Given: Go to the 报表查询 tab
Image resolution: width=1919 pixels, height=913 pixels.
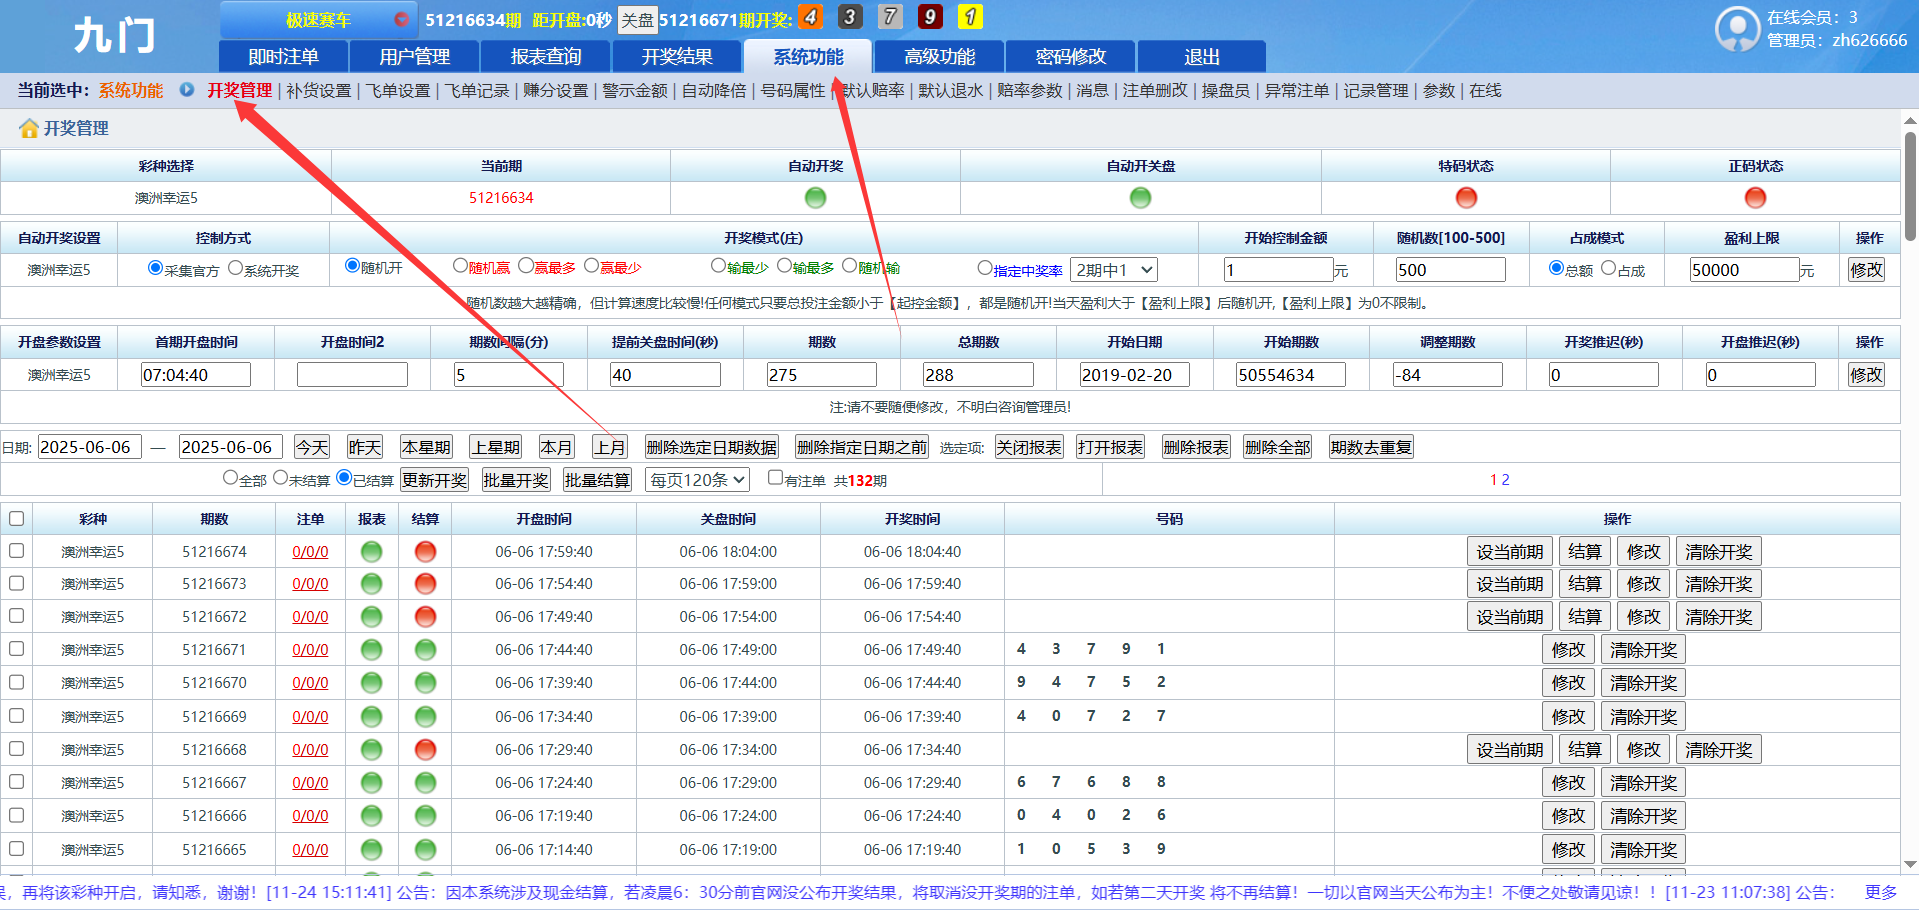Looking at the screenshot, I should pos(546,56).
